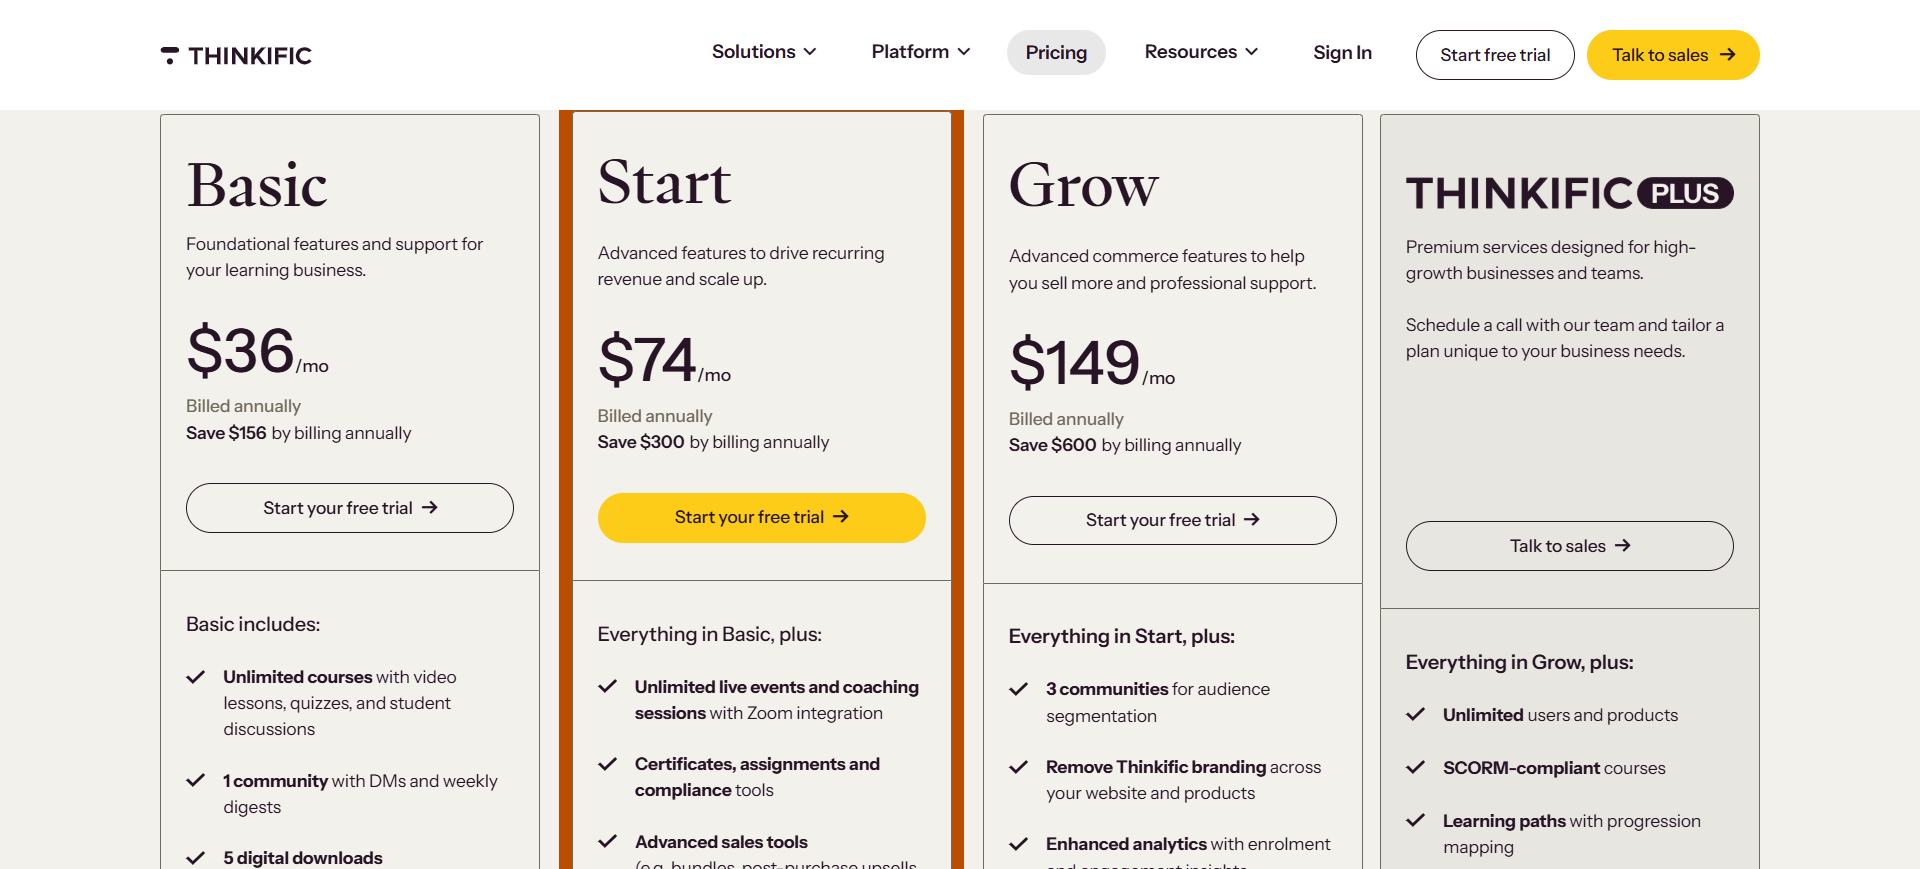Click checkmark beside 1 community feature
This screenshot has height=869, width=1920.
click(x=196, y=781)
